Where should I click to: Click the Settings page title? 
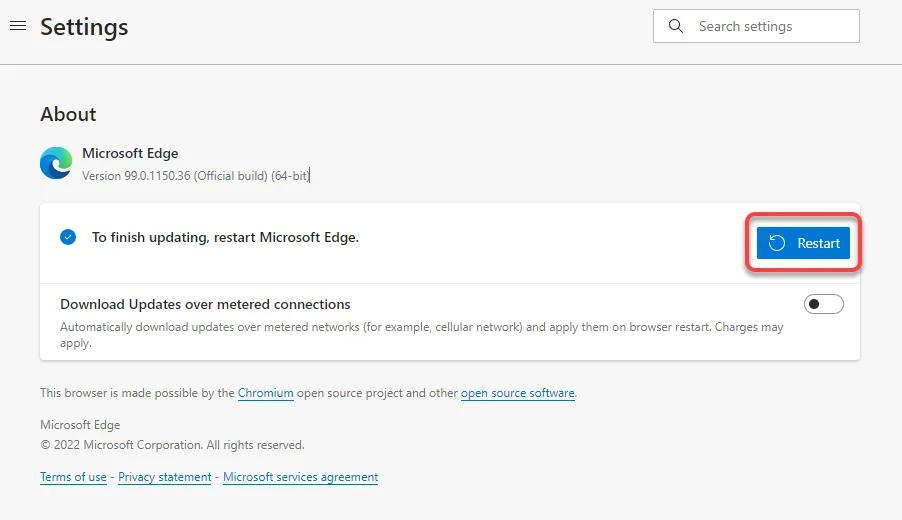pyautogui.click(x=84, y=27)
